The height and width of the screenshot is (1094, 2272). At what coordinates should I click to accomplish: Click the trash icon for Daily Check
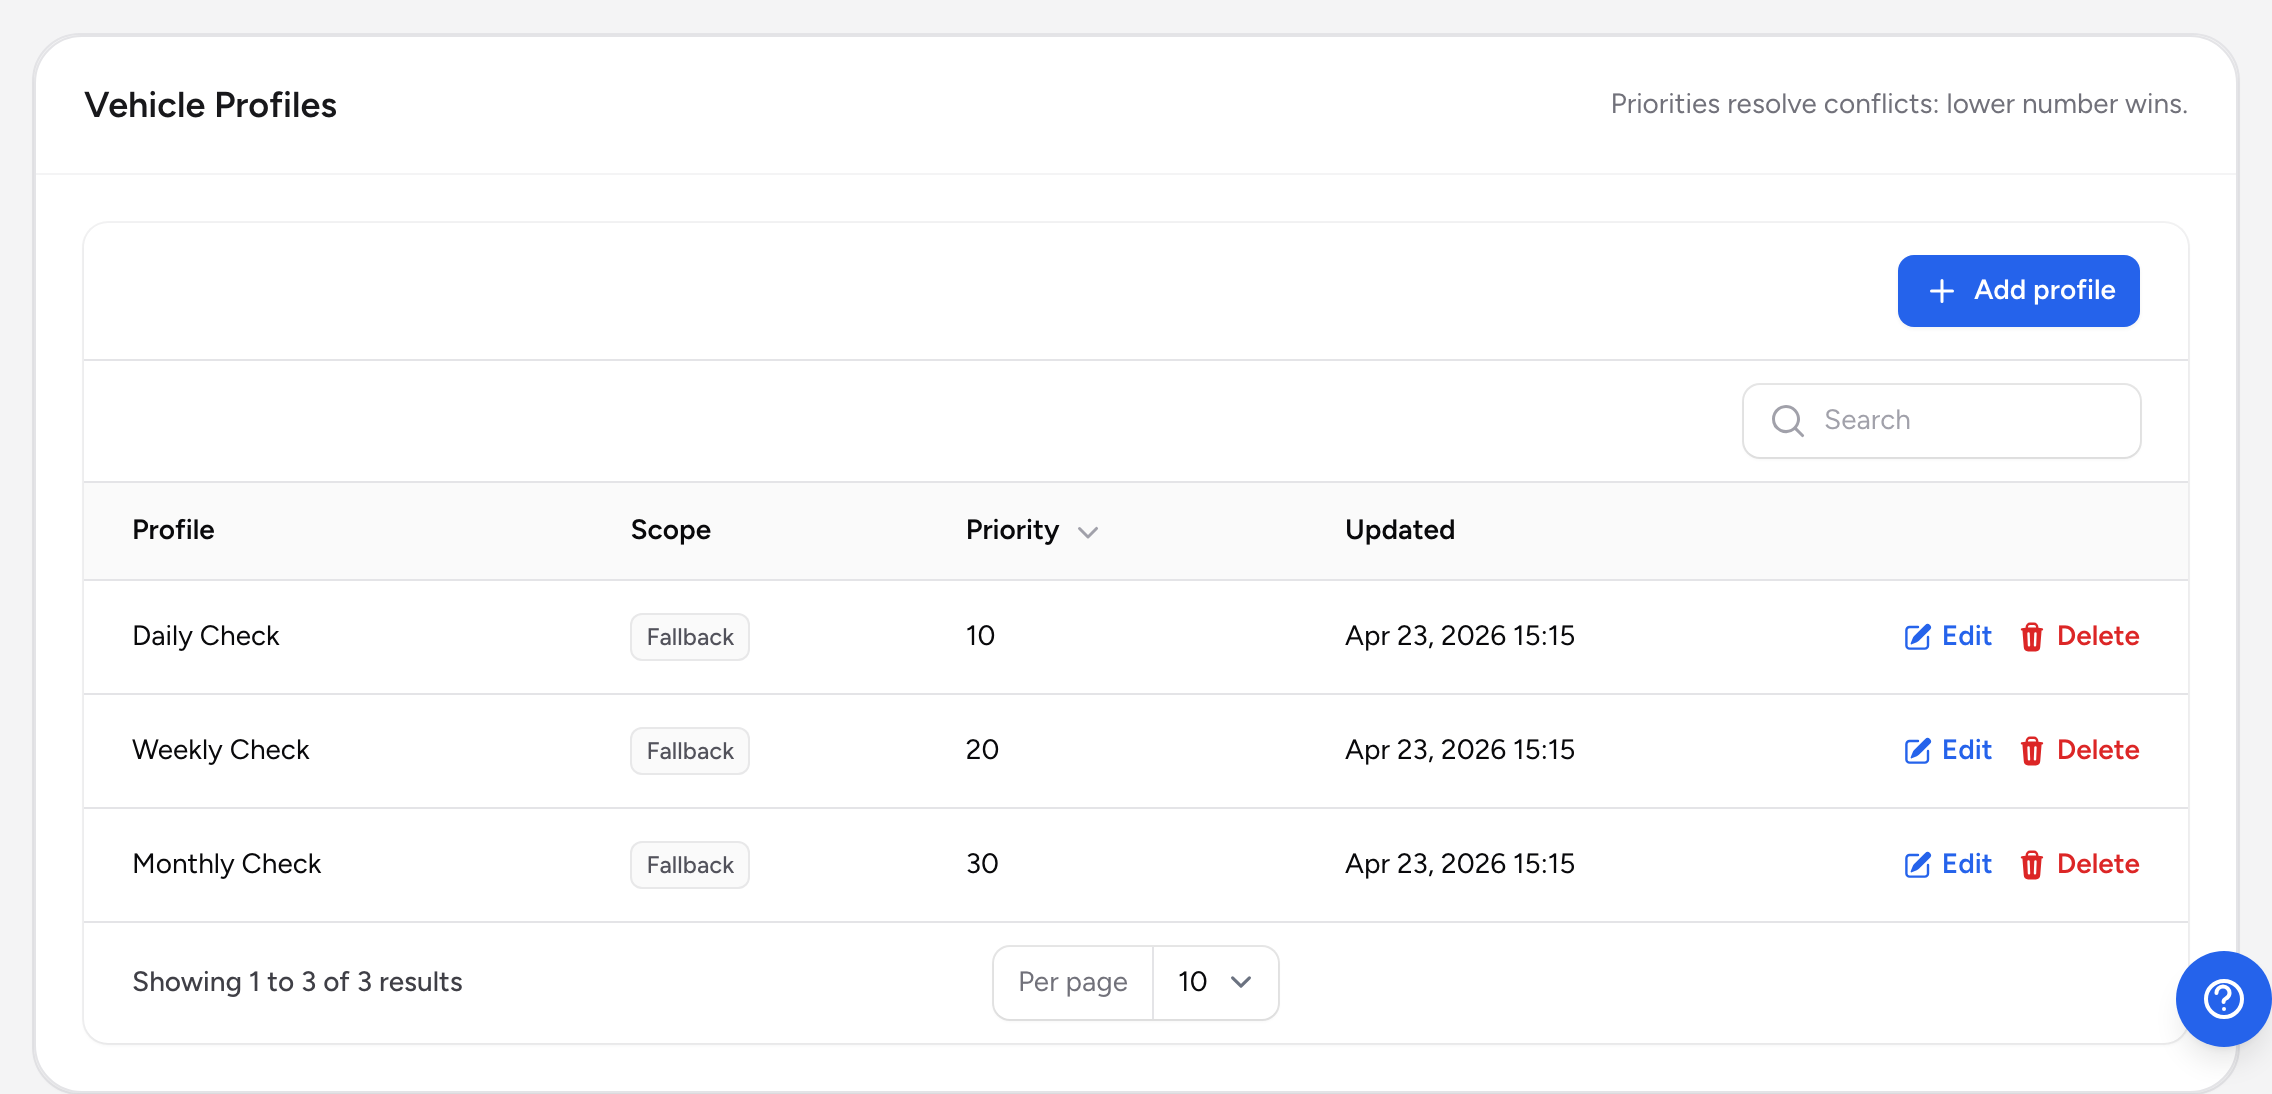2031,637
